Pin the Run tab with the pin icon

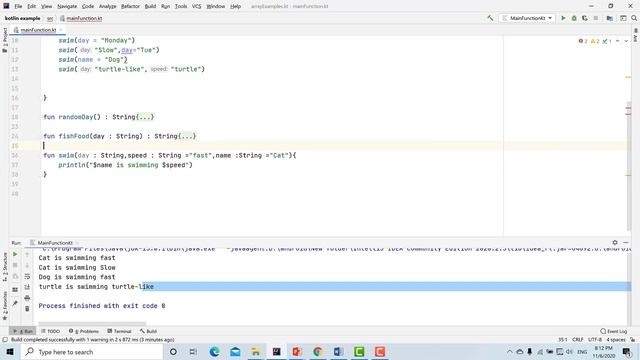(x=15, y=303)
